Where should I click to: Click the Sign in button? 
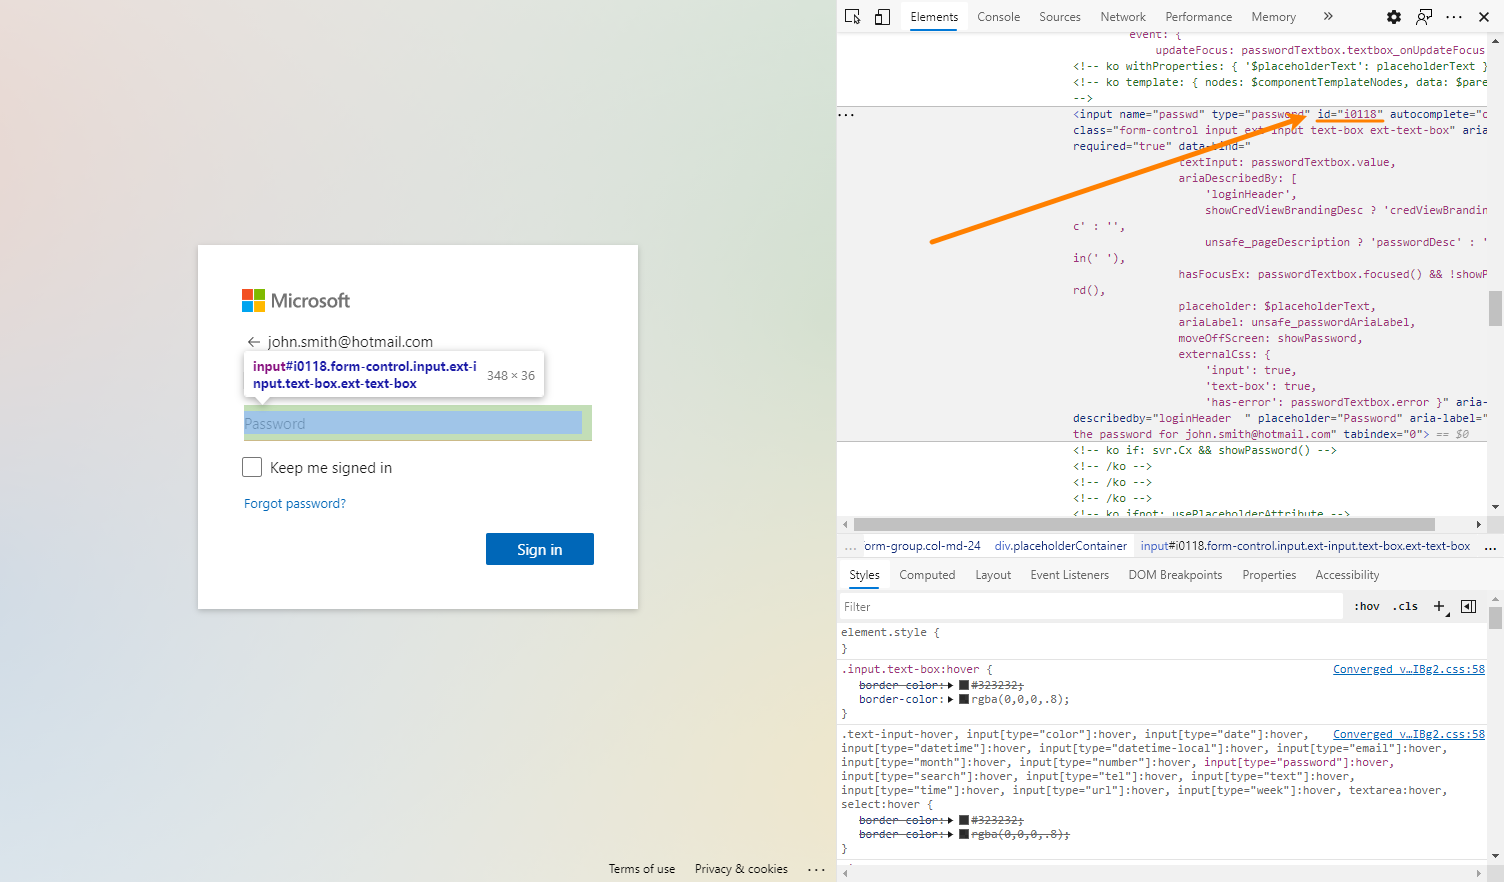pos(539,548)
